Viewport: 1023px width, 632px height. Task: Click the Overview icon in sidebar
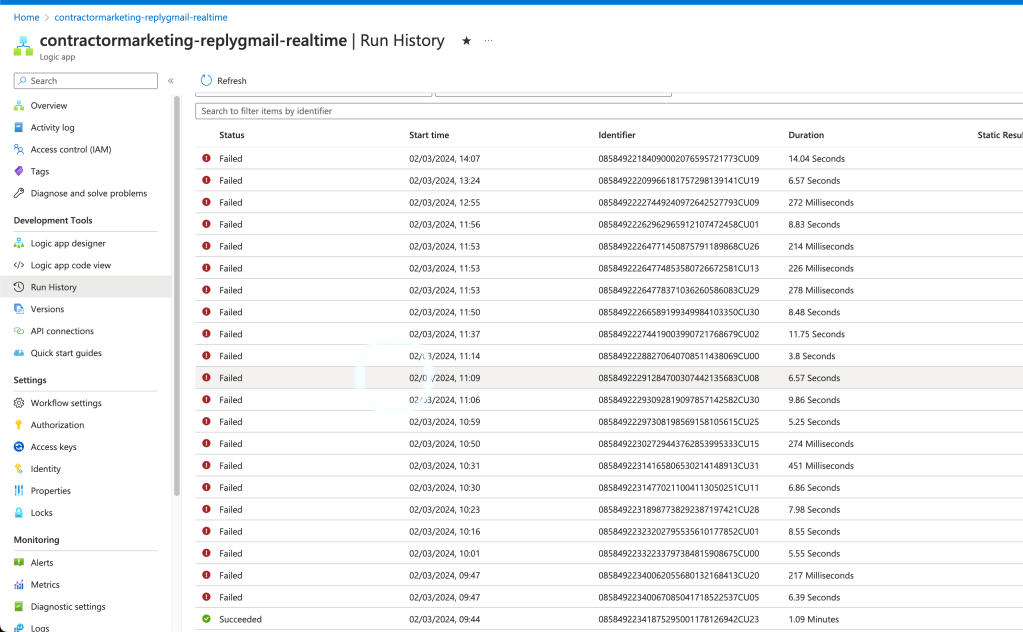[19, 106]
